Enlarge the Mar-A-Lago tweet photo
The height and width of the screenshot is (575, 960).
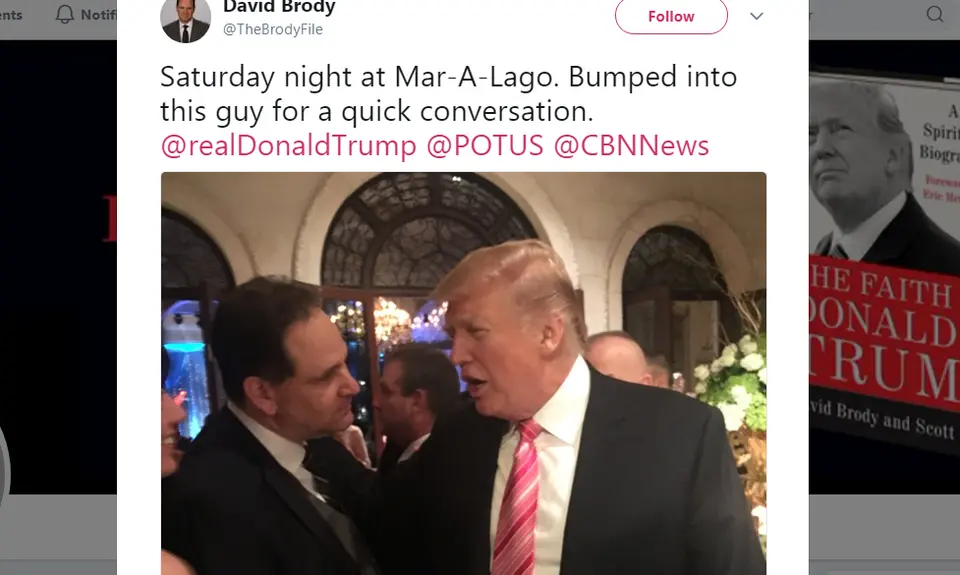coord(463,374)
